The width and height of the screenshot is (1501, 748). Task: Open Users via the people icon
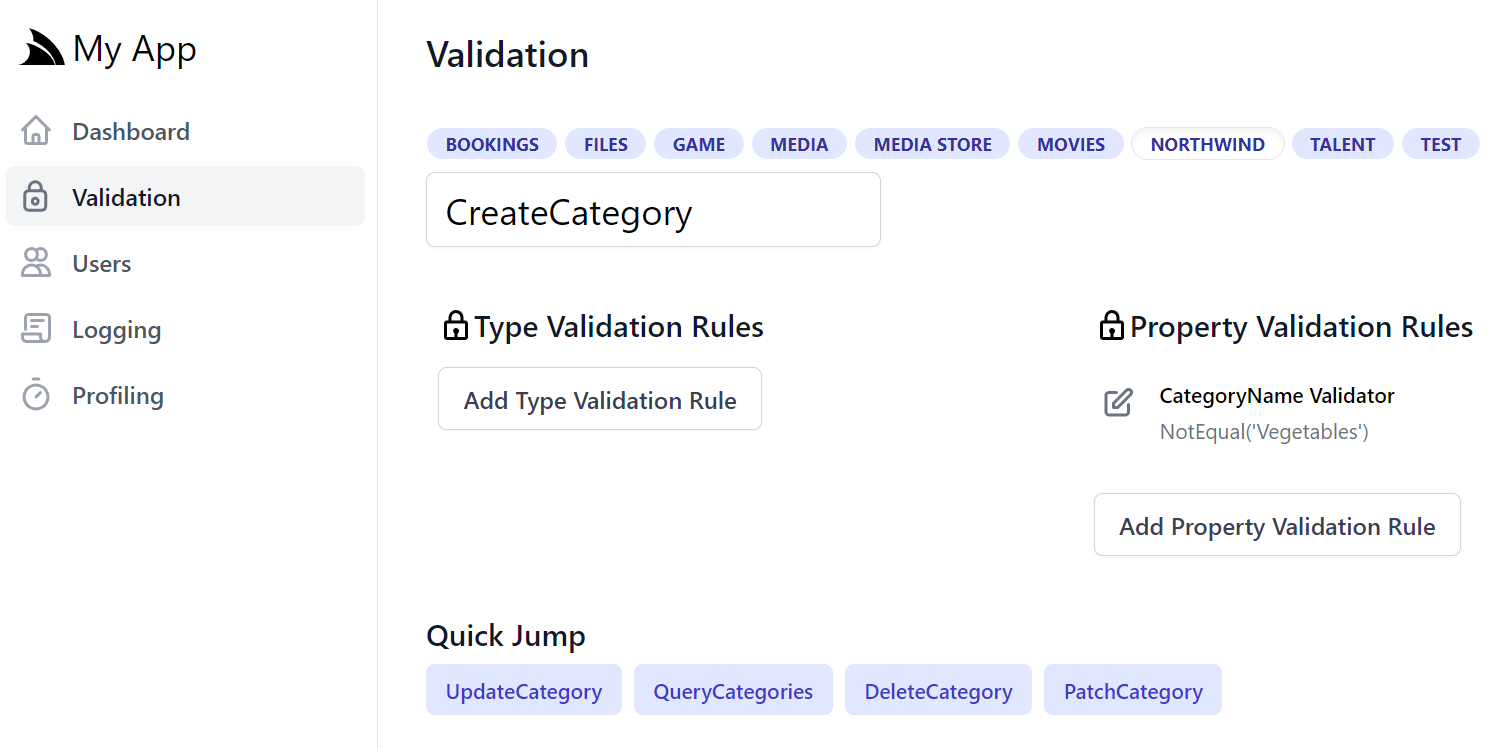click(36, 263)
